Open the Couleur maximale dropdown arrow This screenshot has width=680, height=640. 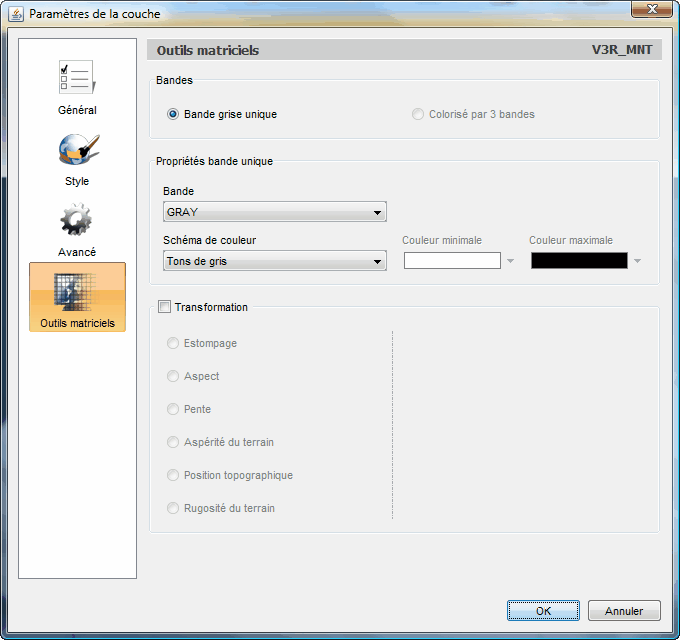[638, 261]
